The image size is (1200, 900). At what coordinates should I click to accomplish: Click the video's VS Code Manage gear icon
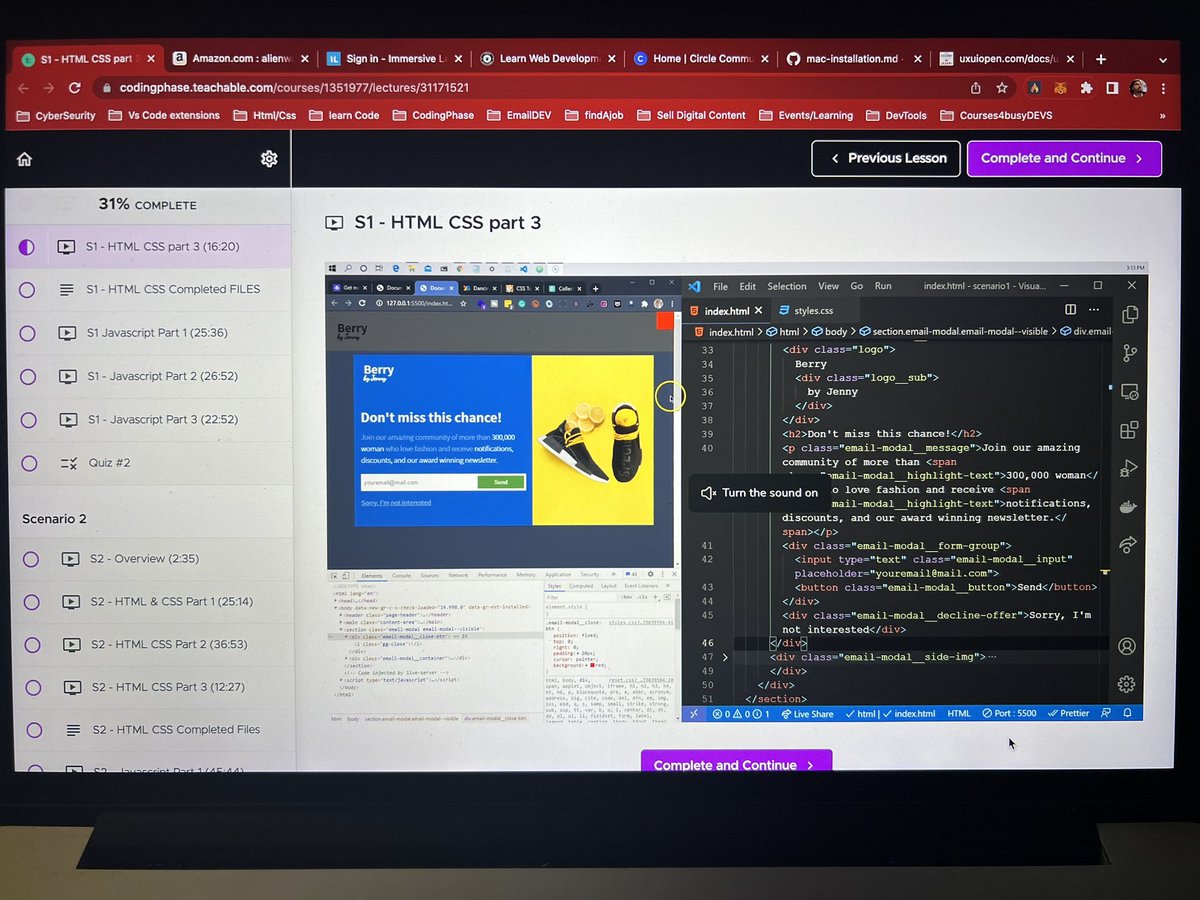pyautogui.click(x=1126, y=684)
